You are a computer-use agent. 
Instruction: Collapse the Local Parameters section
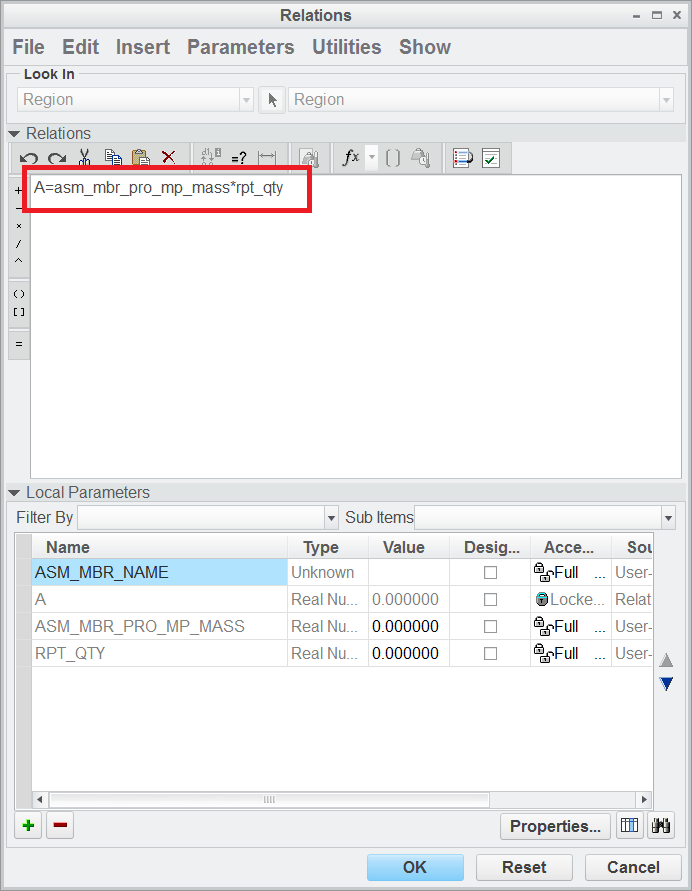click(x=14, y=493)
